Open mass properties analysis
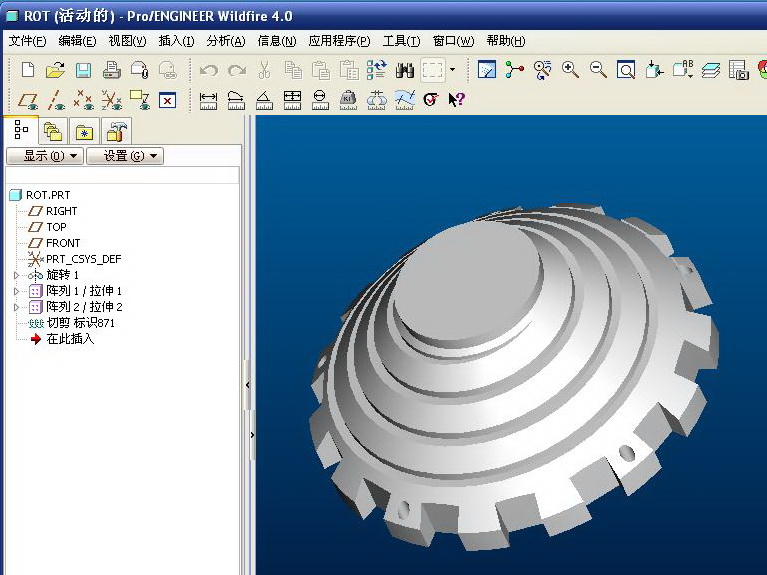The image size is (767, 575). (348, 100)
